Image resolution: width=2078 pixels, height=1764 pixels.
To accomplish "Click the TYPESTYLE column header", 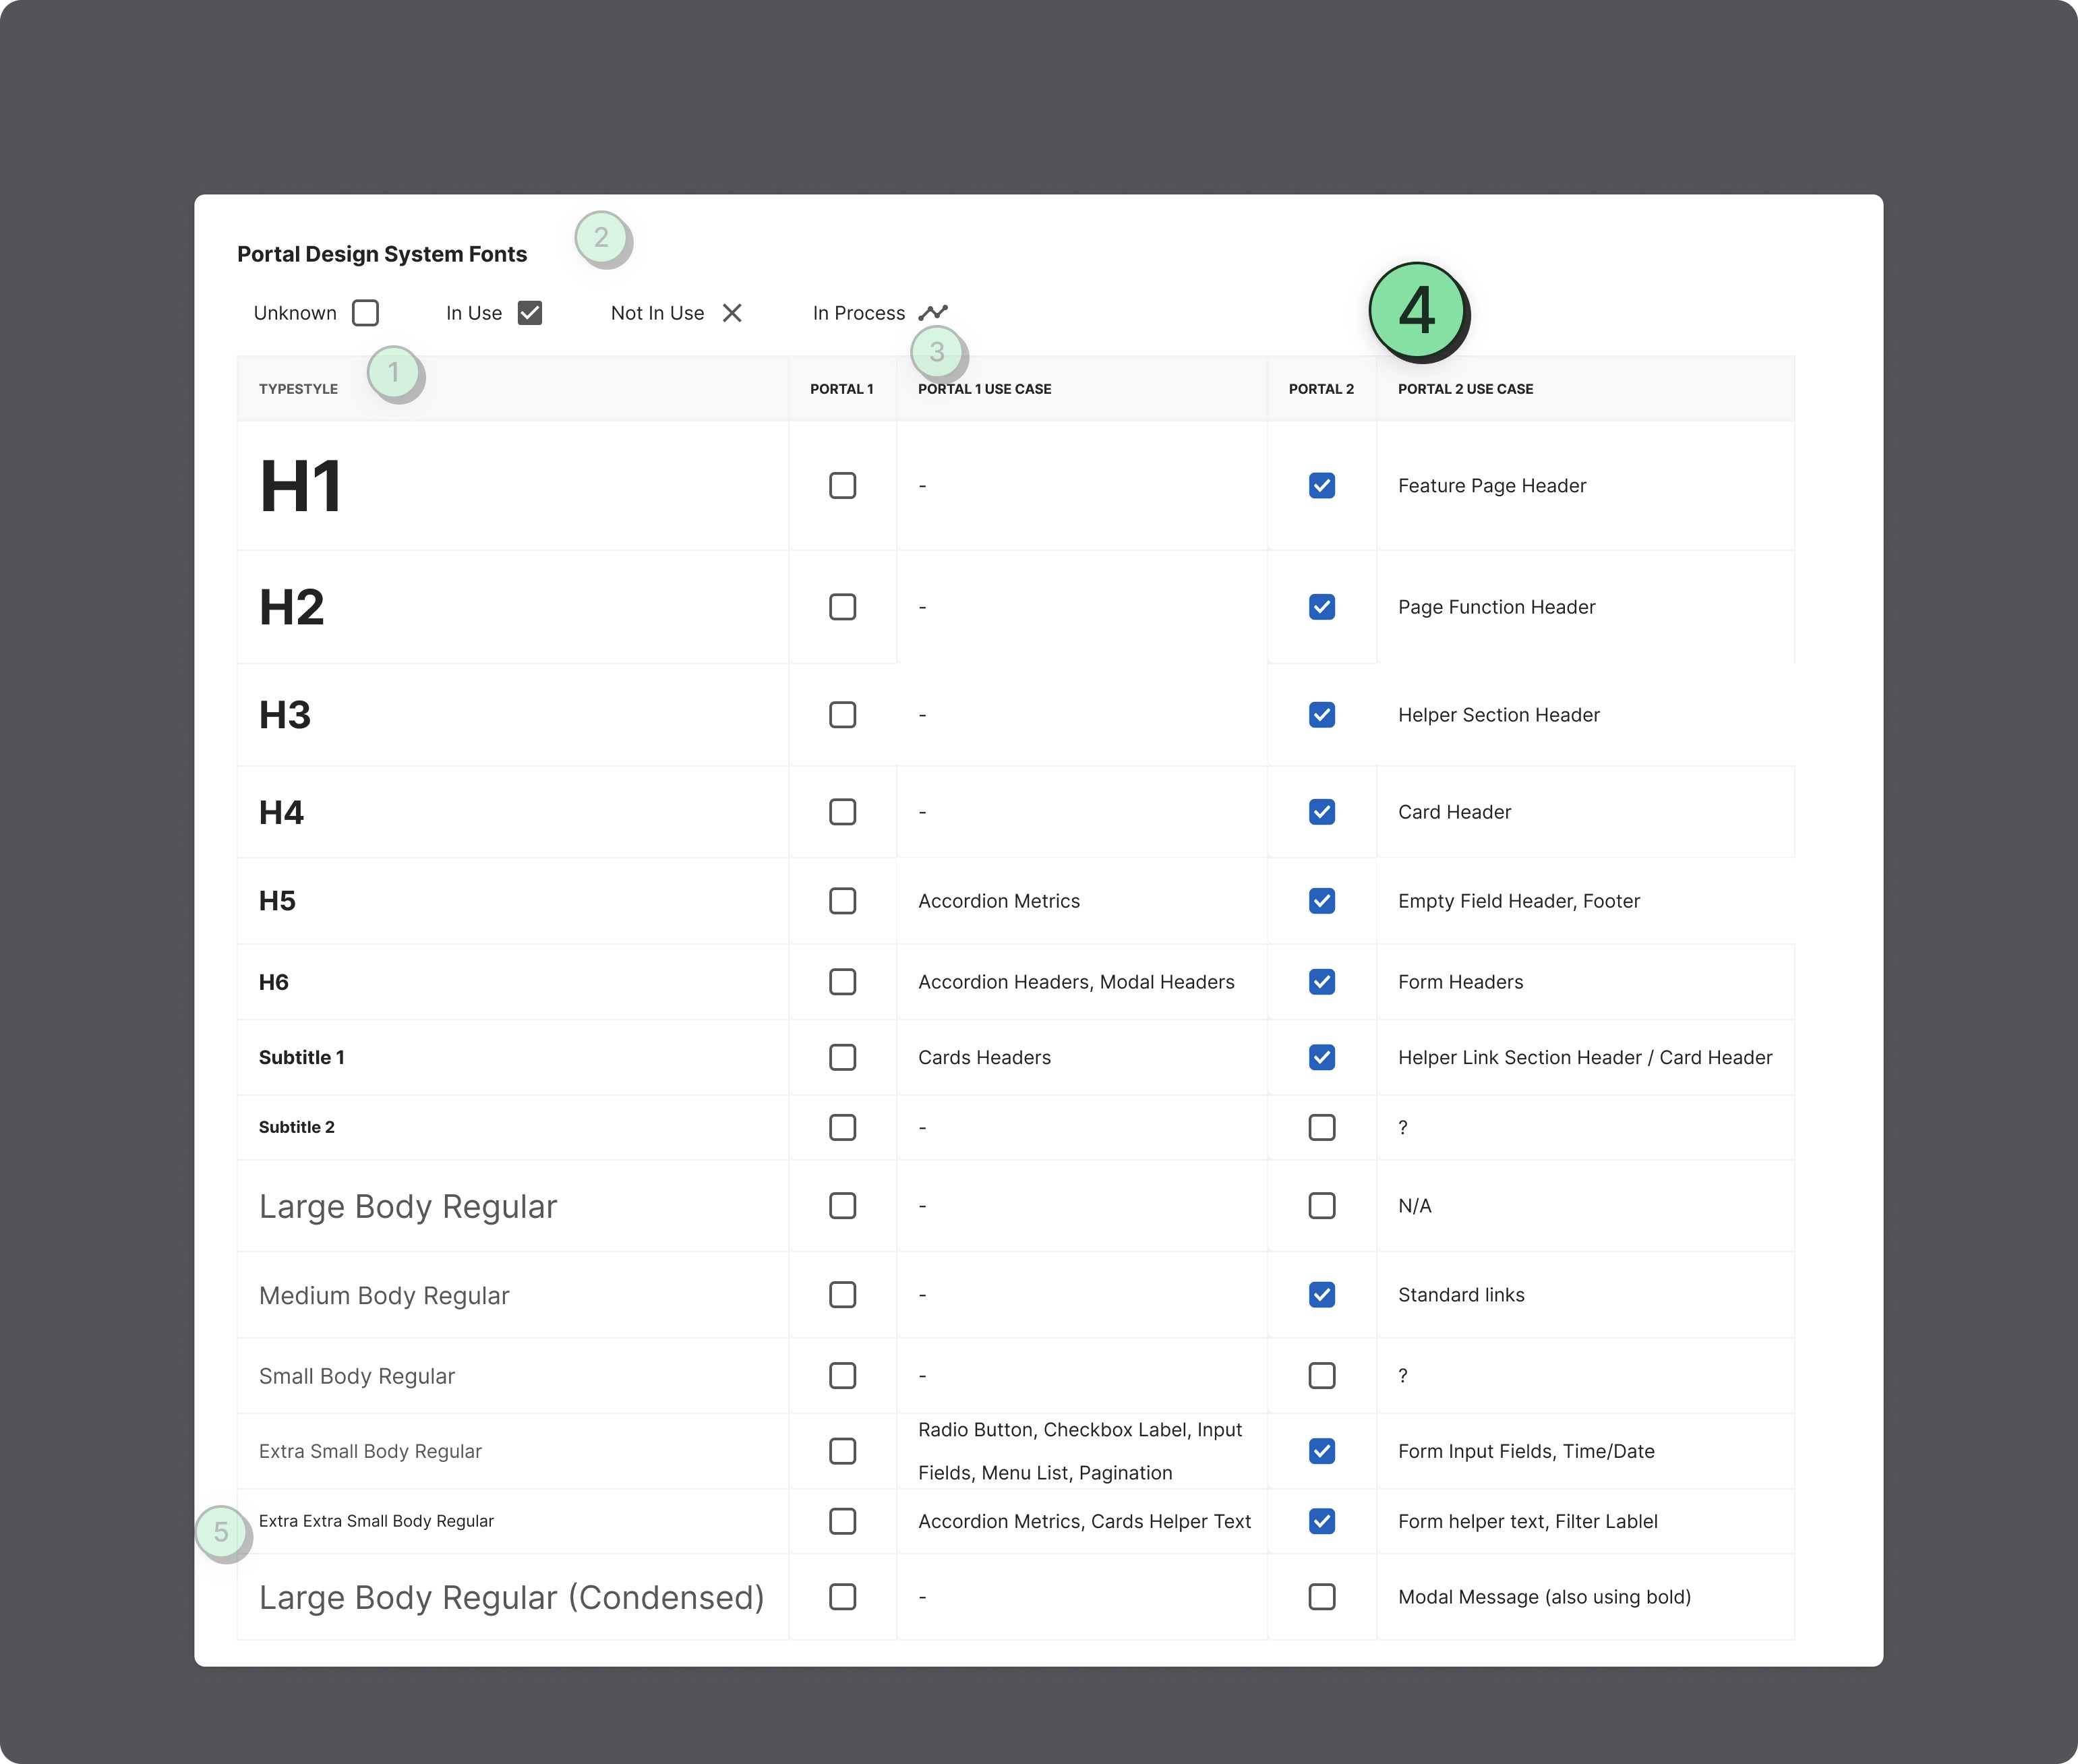I will [298, 389].
